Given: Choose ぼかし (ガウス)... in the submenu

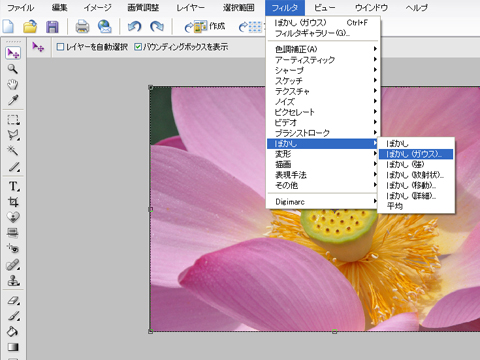Looking at the screenshot, I should click(416, 154).
